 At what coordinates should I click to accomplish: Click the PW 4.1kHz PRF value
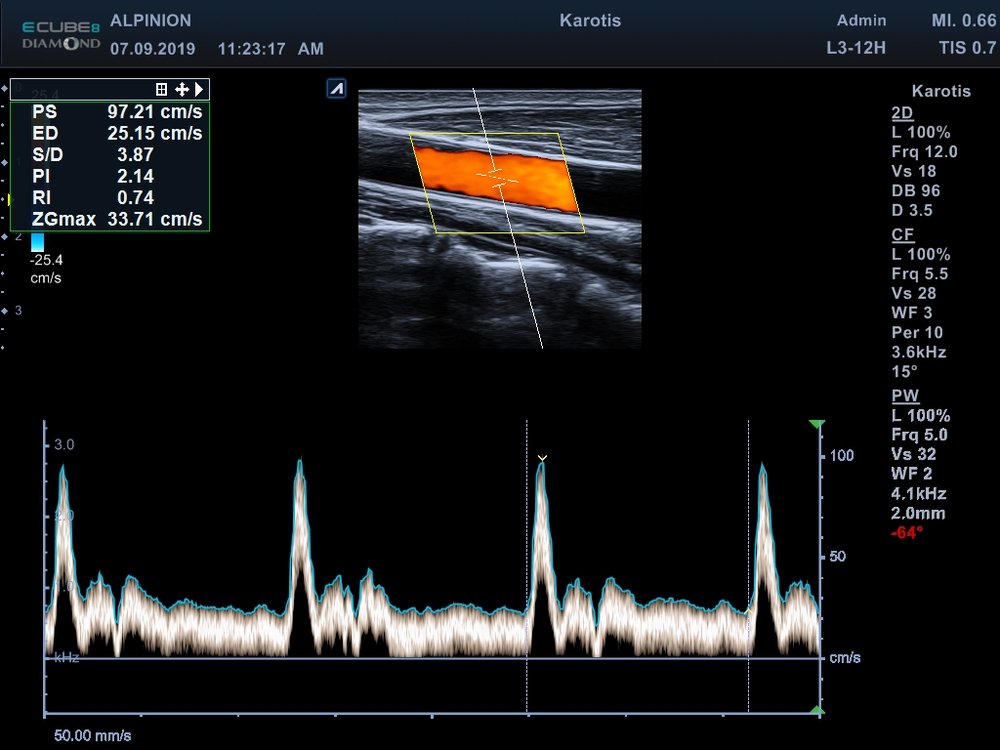[x=918, y=494]
